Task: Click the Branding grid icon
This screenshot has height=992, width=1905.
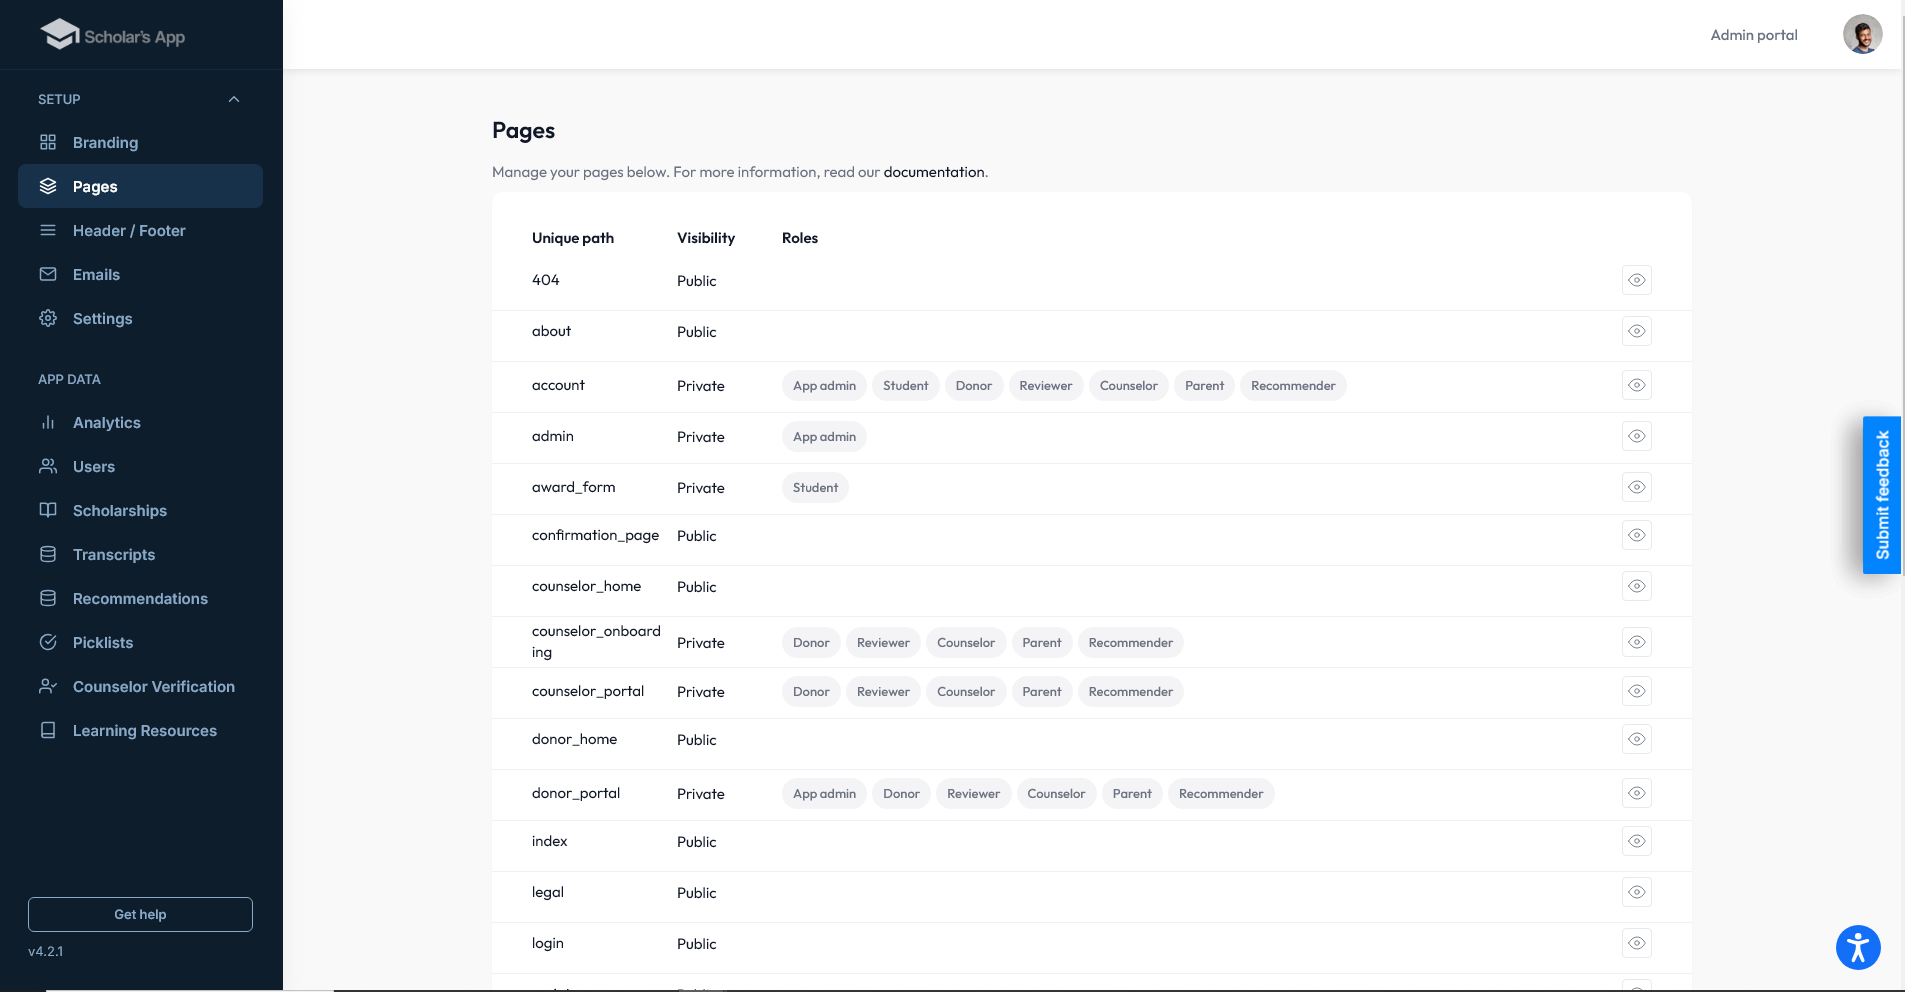Action: pyautogui.click(x=48, y=142)
